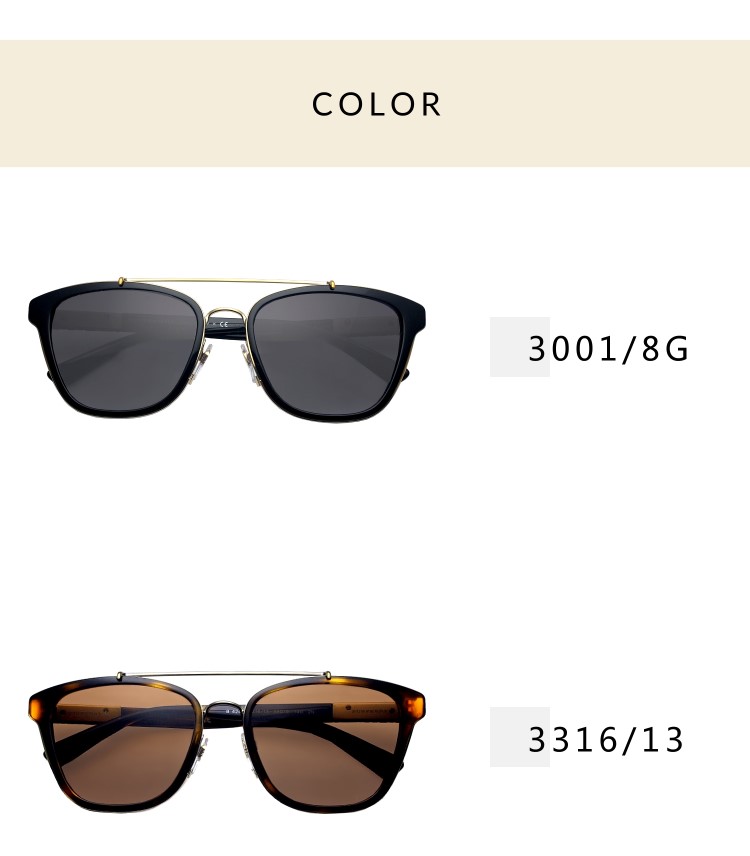Click the COLOR section heading

click(x=376, y=104)
